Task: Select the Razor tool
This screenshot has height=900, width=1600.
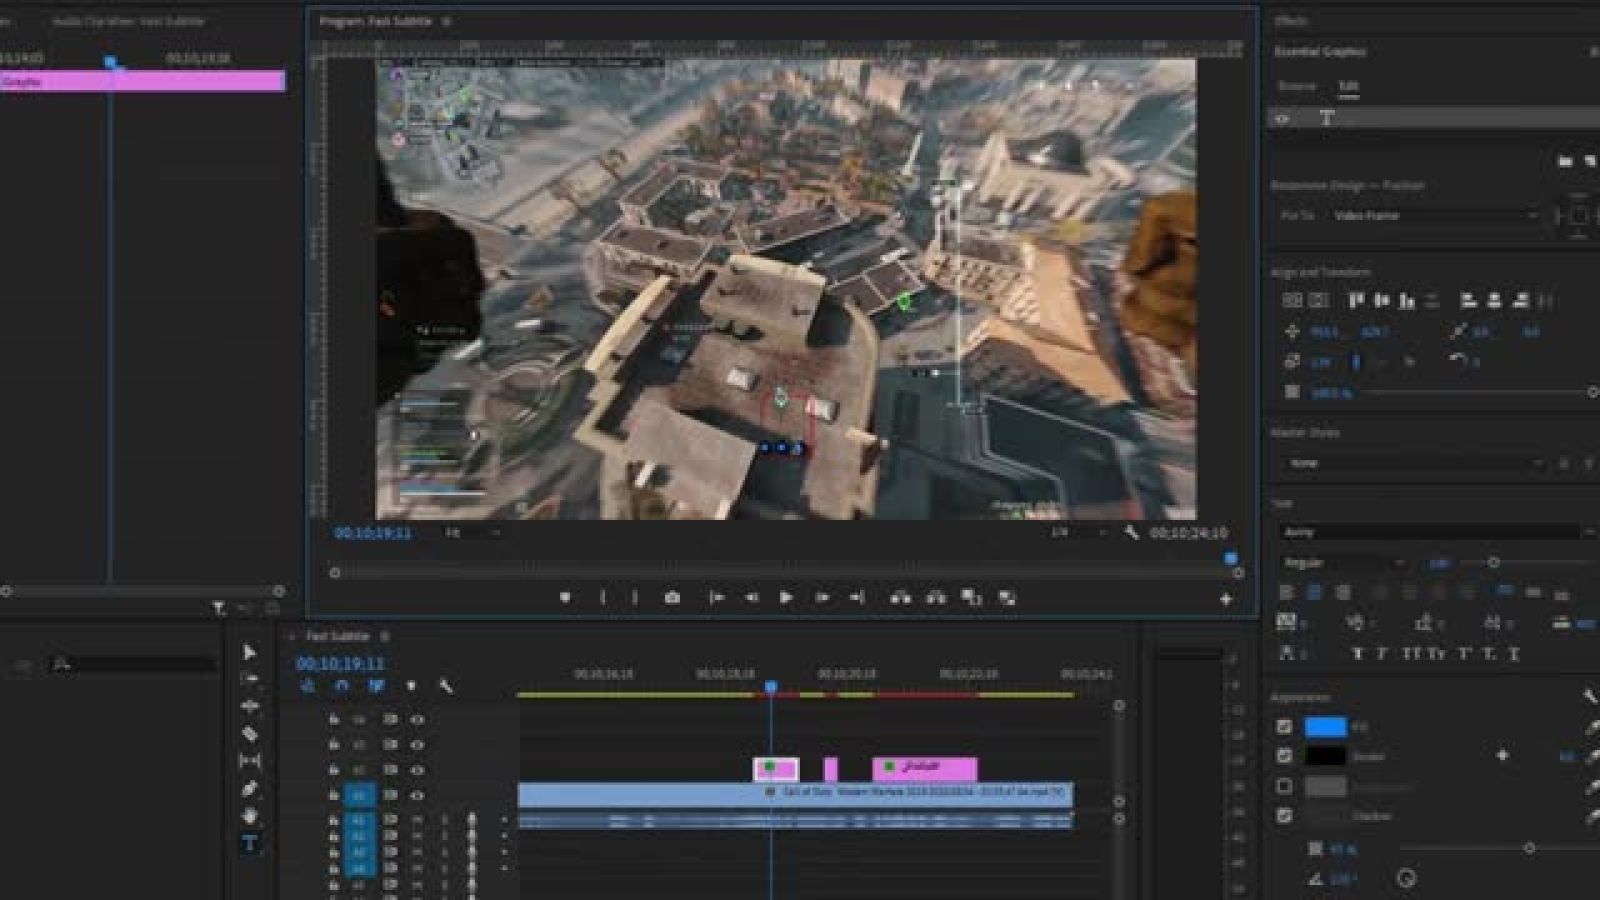Action: coord(249,734)
